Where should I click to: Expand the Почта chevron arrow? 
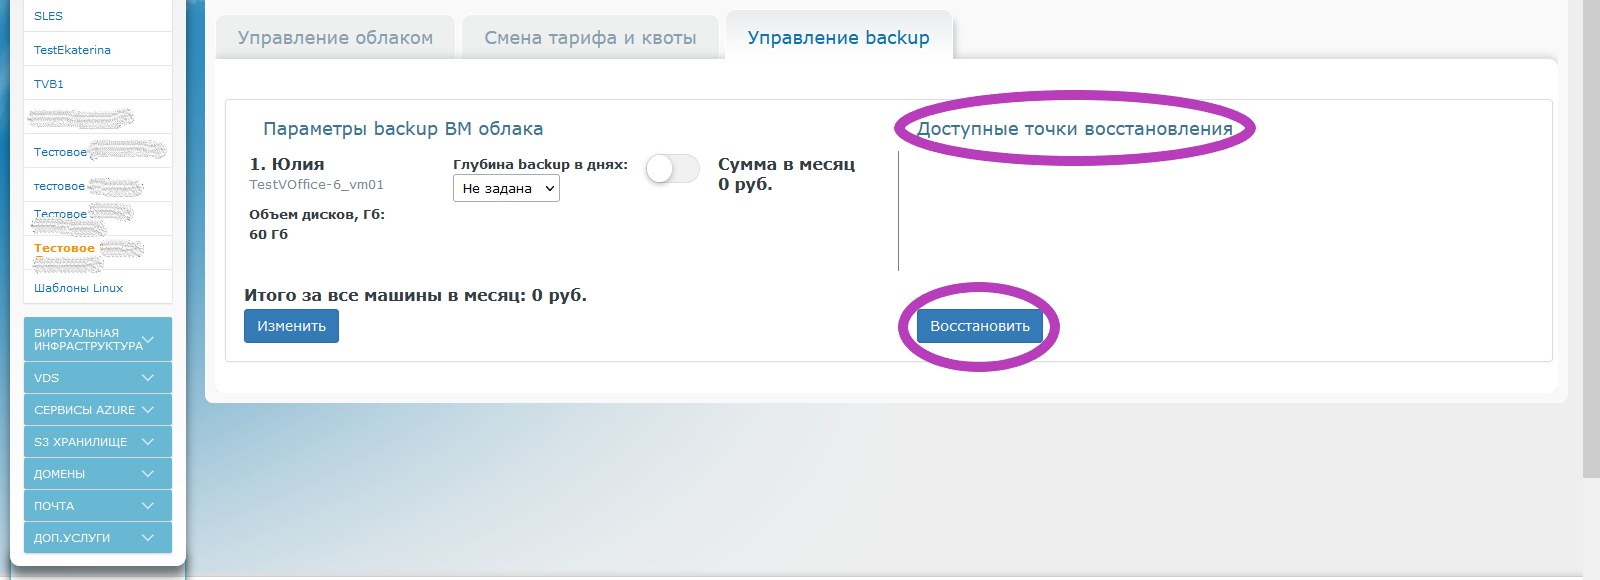(x=148, y=506)
